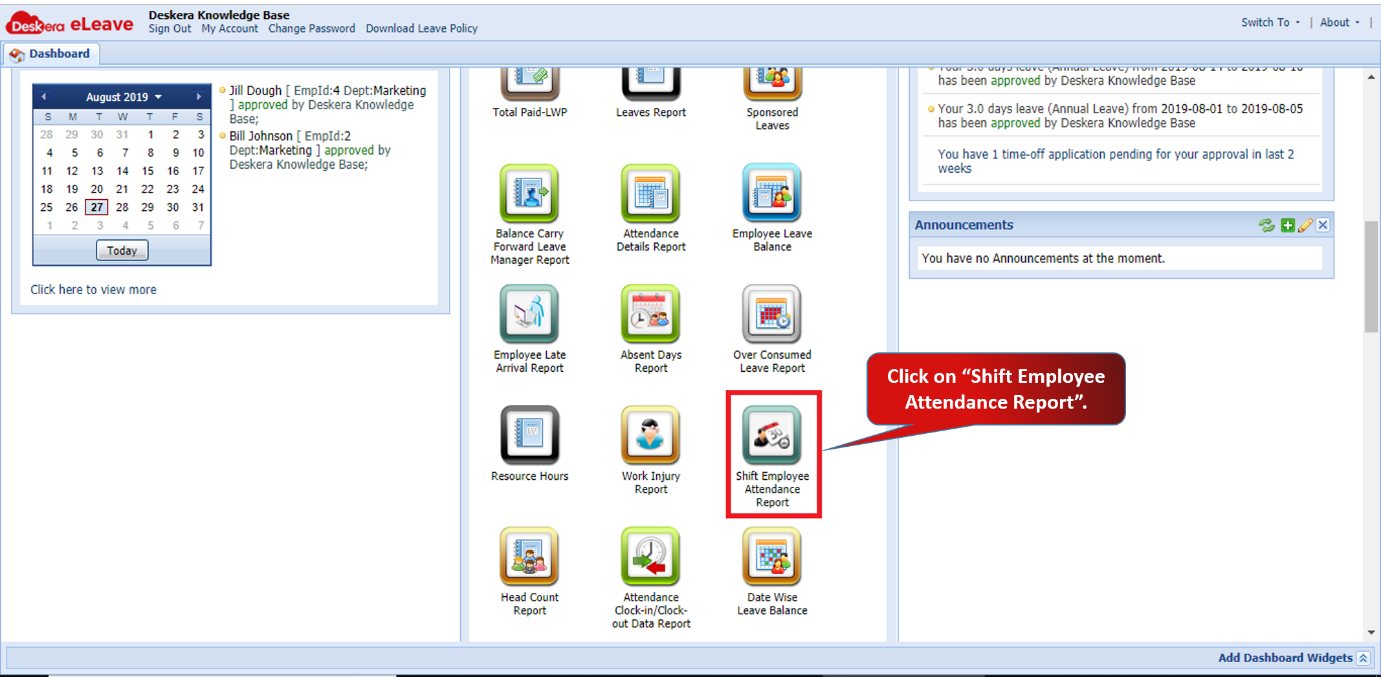Open the Attendance Clock-in/Clock-out Data Report
1381x677 pixels.
pos(650,555)
